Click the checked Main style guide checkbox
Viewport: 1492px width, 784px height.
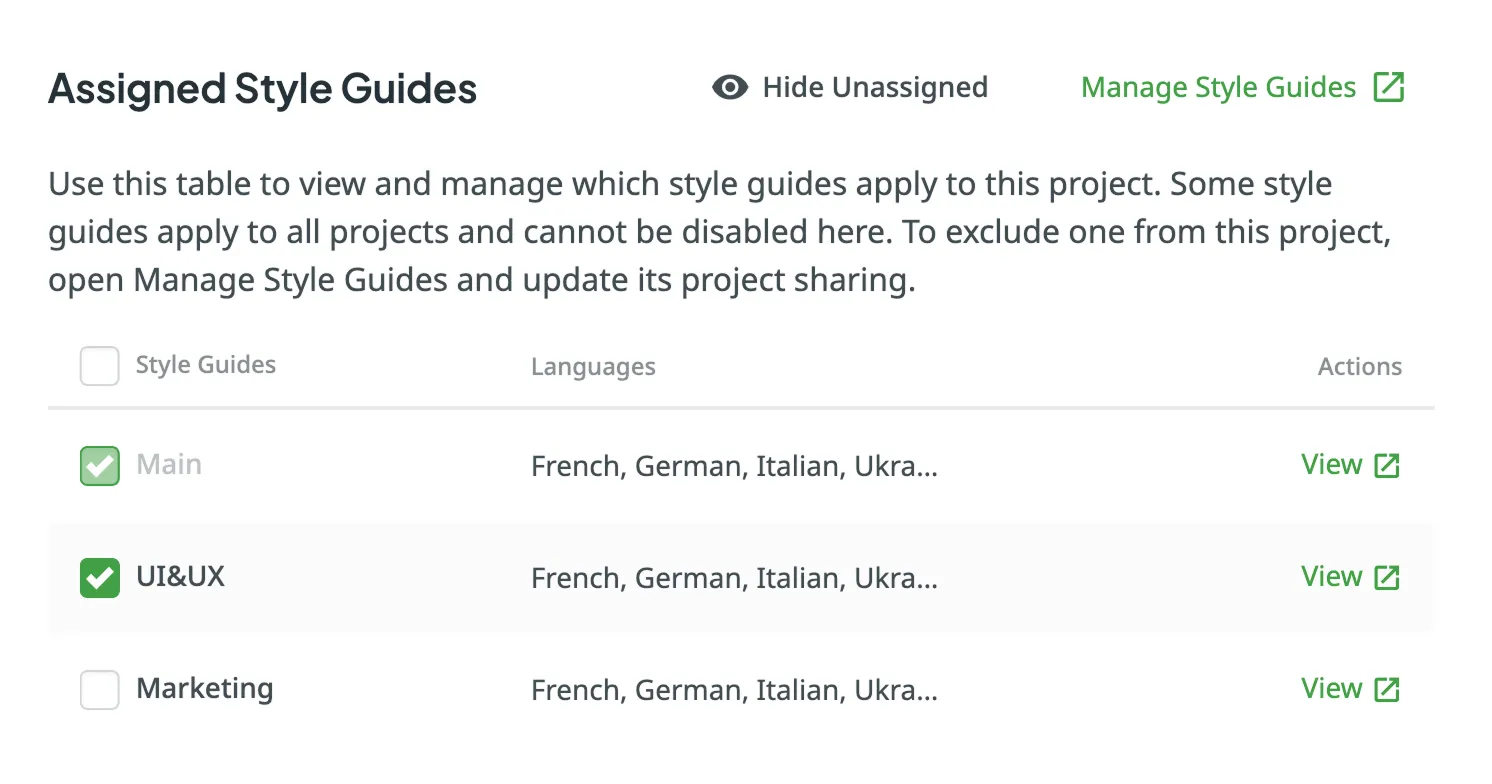click(99, 465)
